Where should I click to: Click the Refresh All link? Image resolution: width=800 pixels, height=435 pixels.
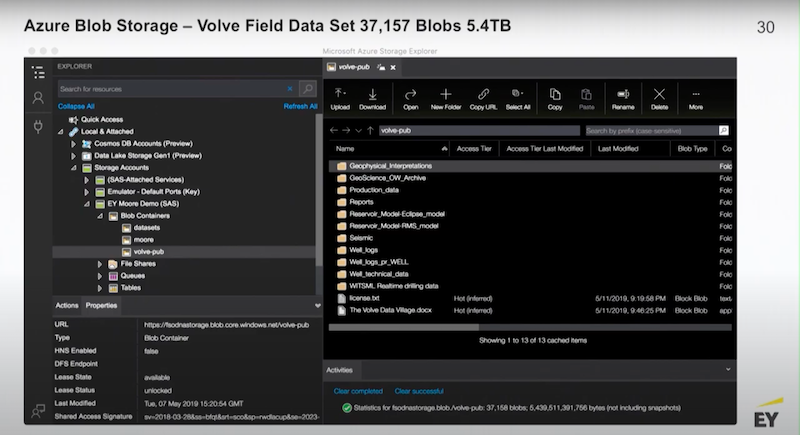point(300,106)
